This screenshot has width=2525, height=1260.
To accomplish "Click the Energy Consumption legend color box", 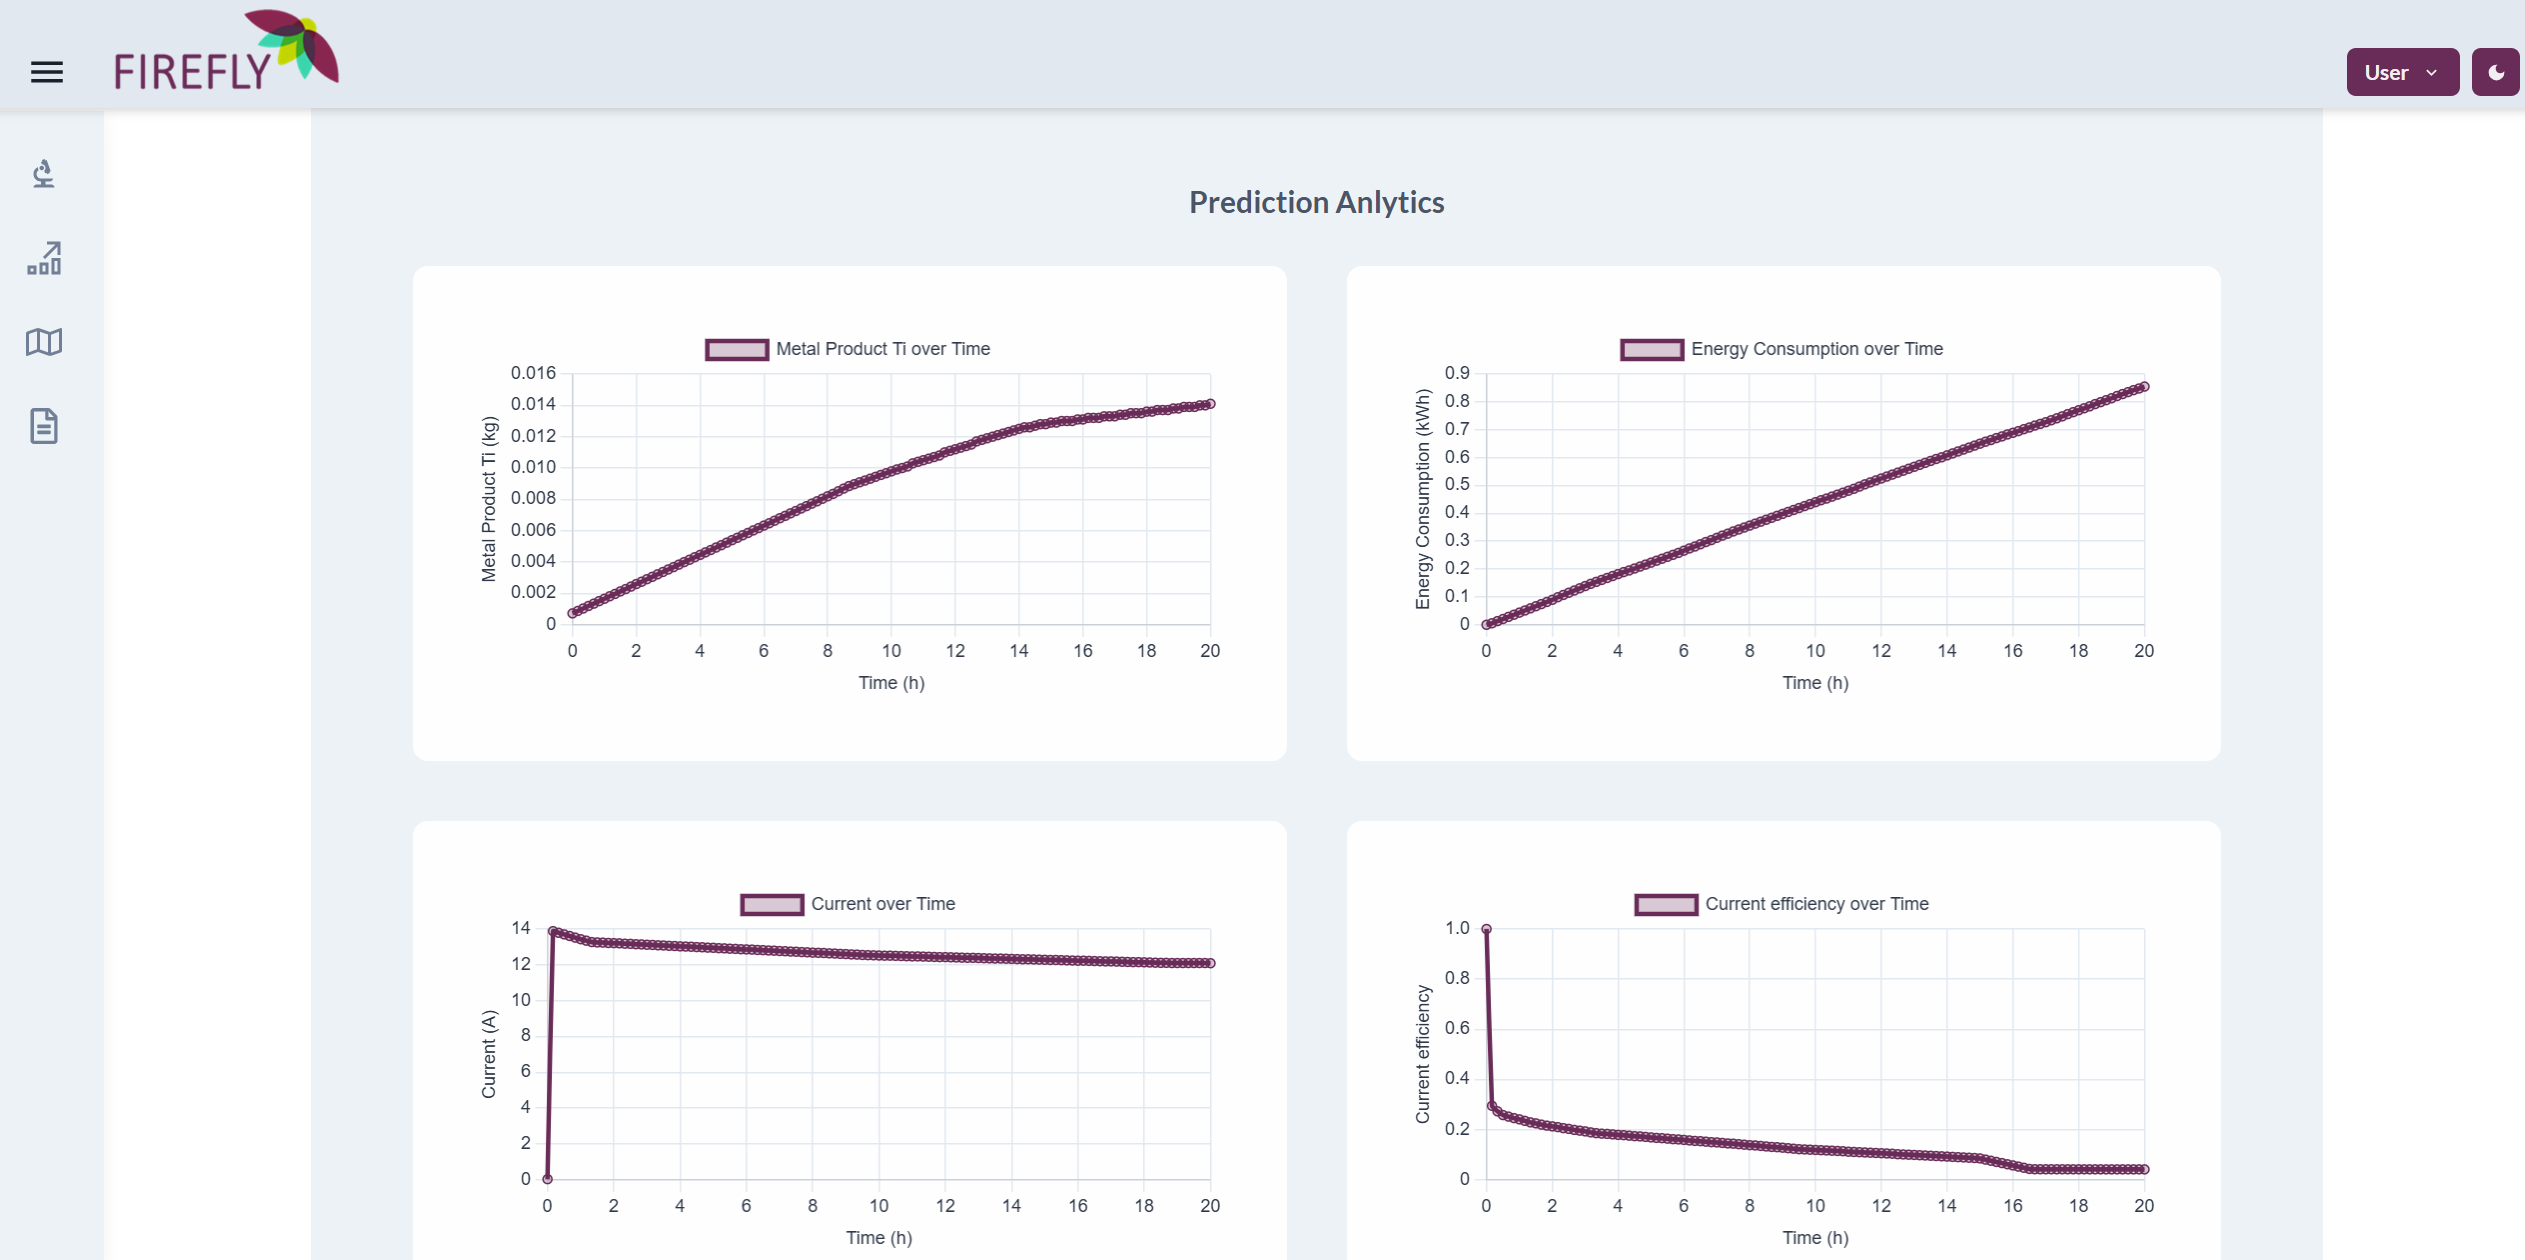I will tap(1652, 350).
